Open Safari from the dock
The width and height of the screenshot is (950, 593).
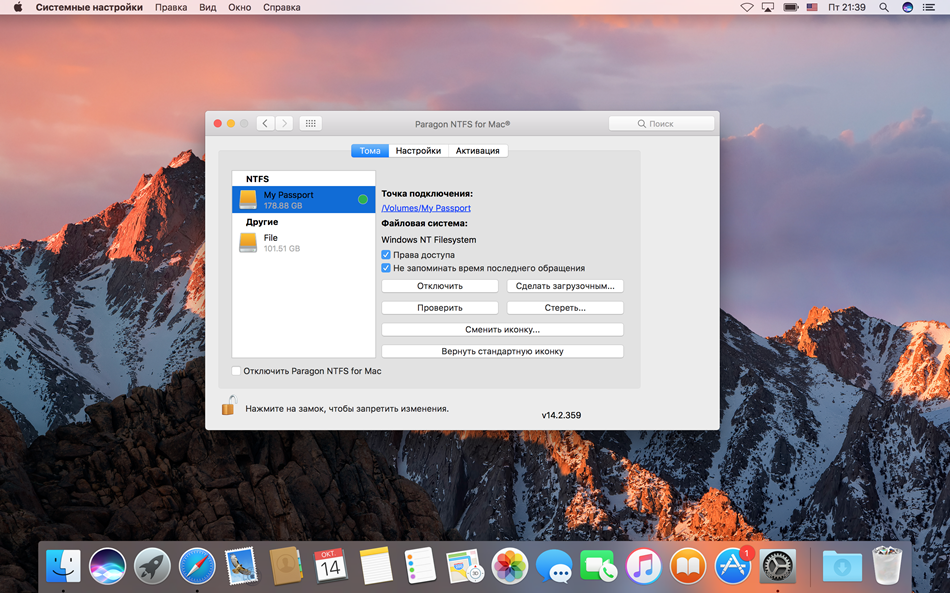pos(197,567)
